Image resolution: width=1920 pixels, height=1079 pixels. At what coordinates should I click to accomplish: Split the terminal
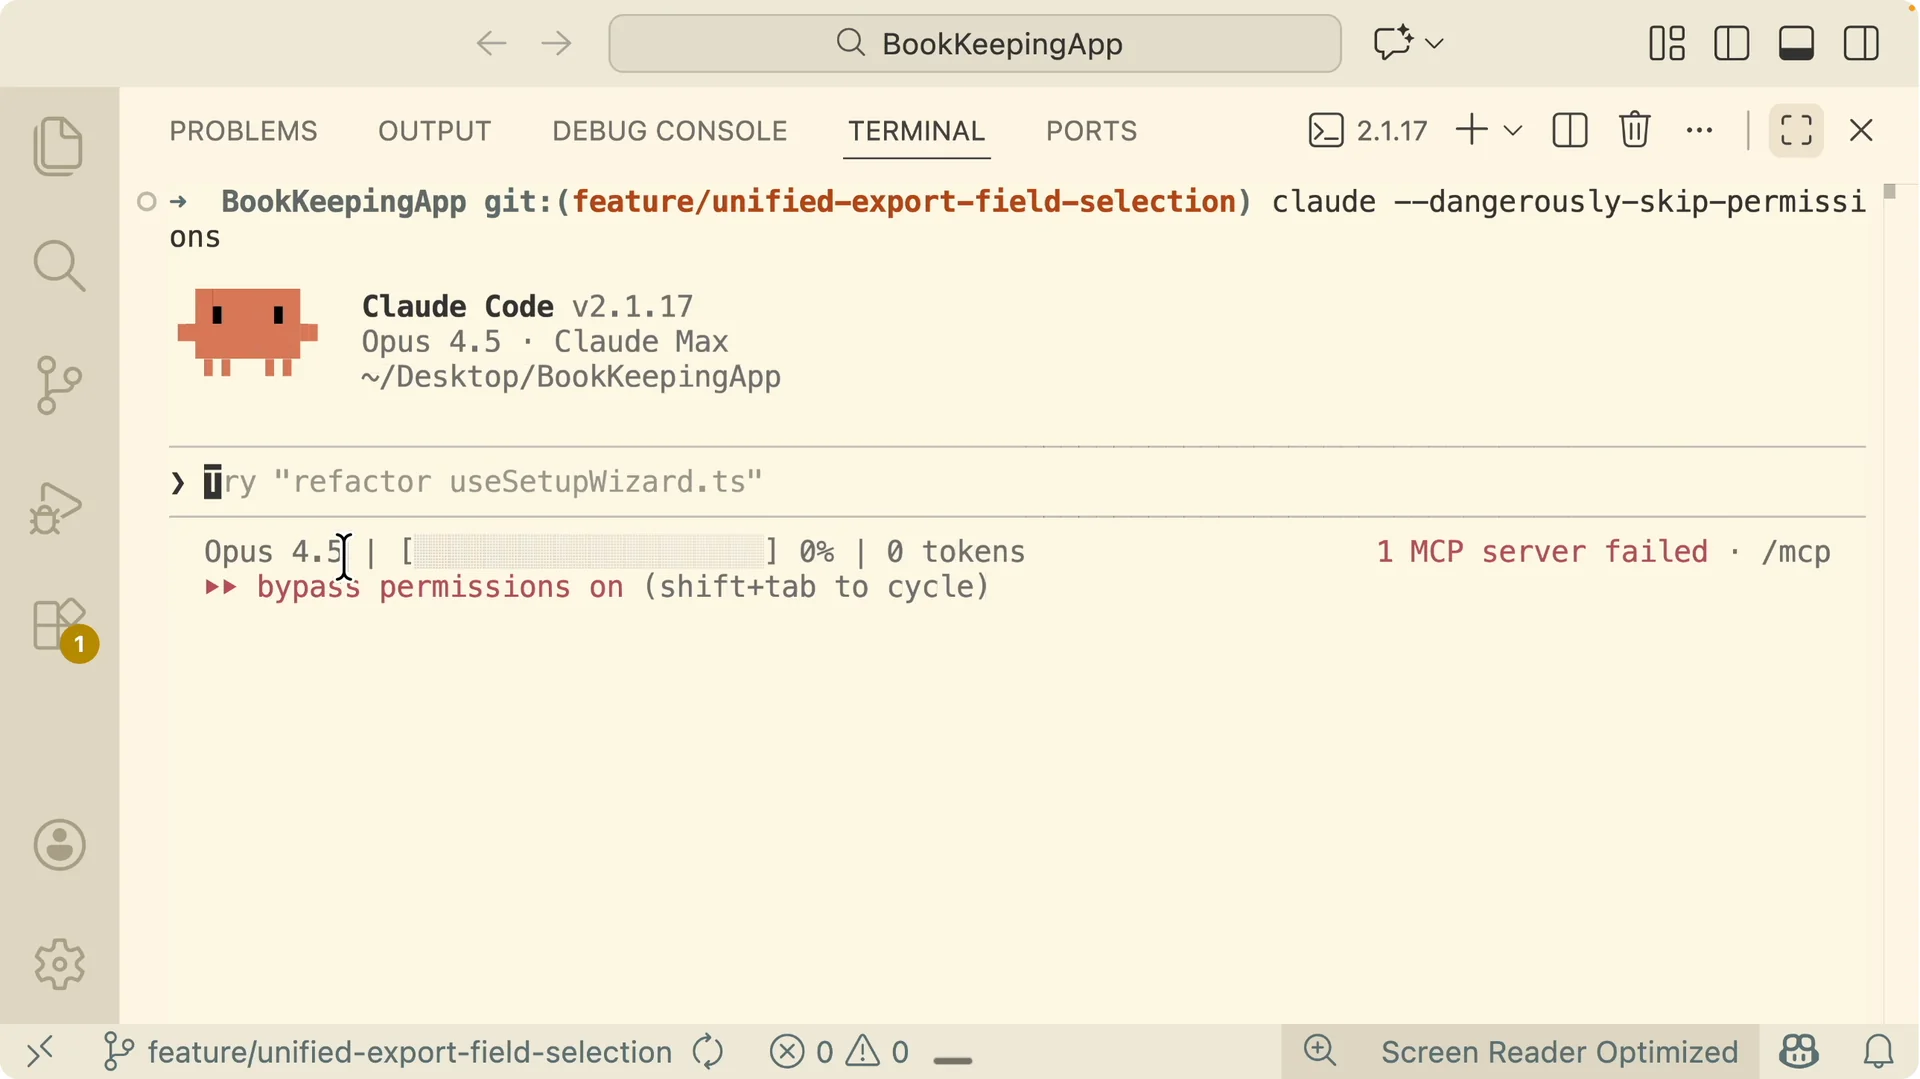(x=1570, y=130)
